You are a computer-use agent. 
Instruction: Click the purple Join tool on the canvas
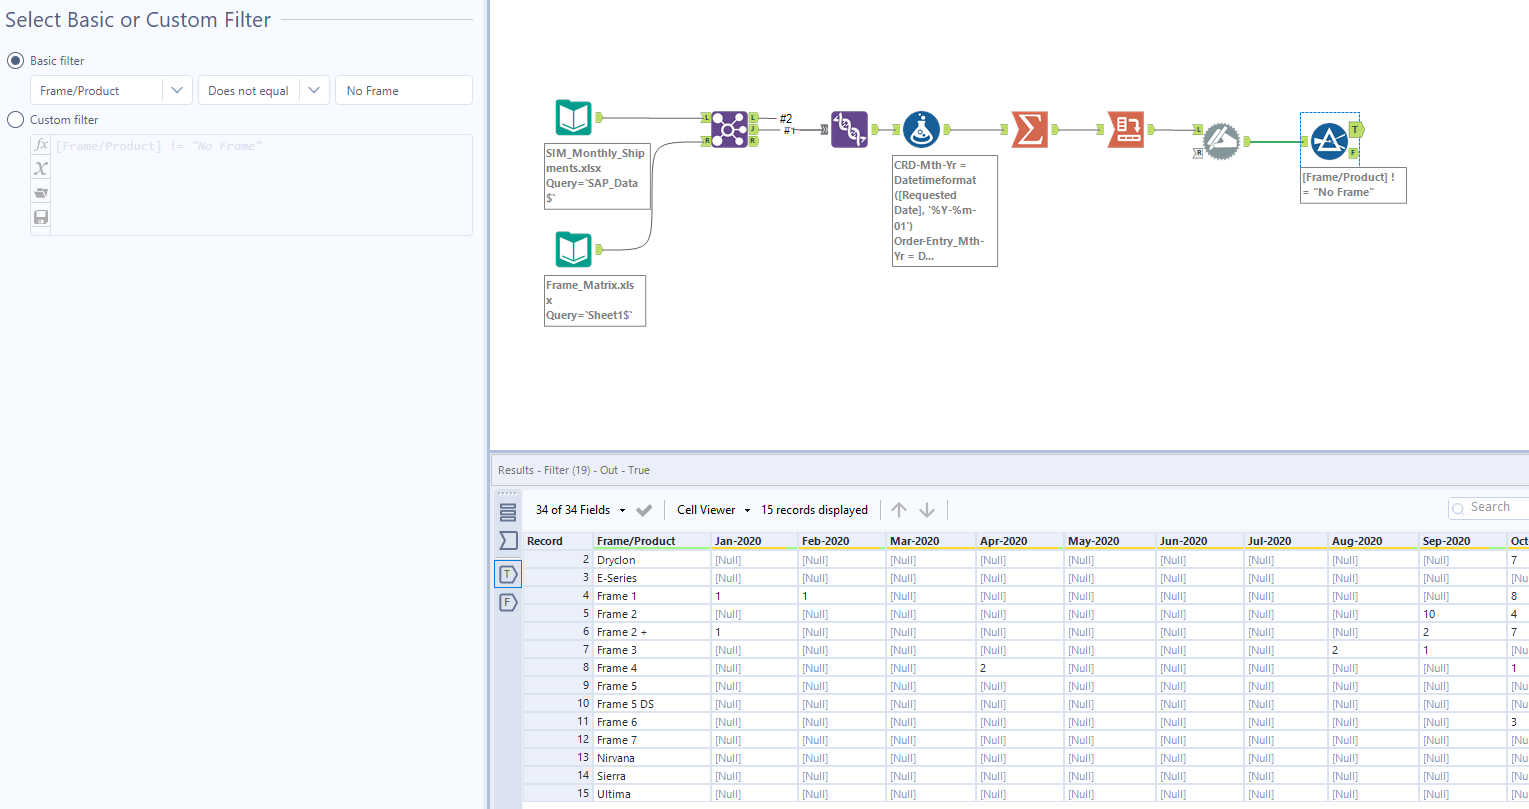[729, 130]
